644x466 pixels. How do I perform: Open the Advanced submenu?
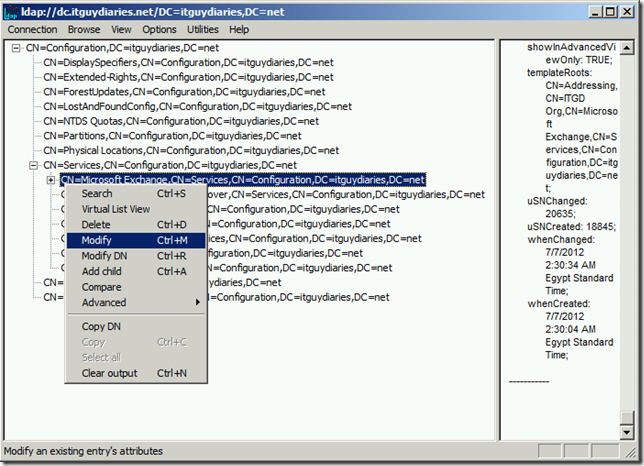[136, 303]
